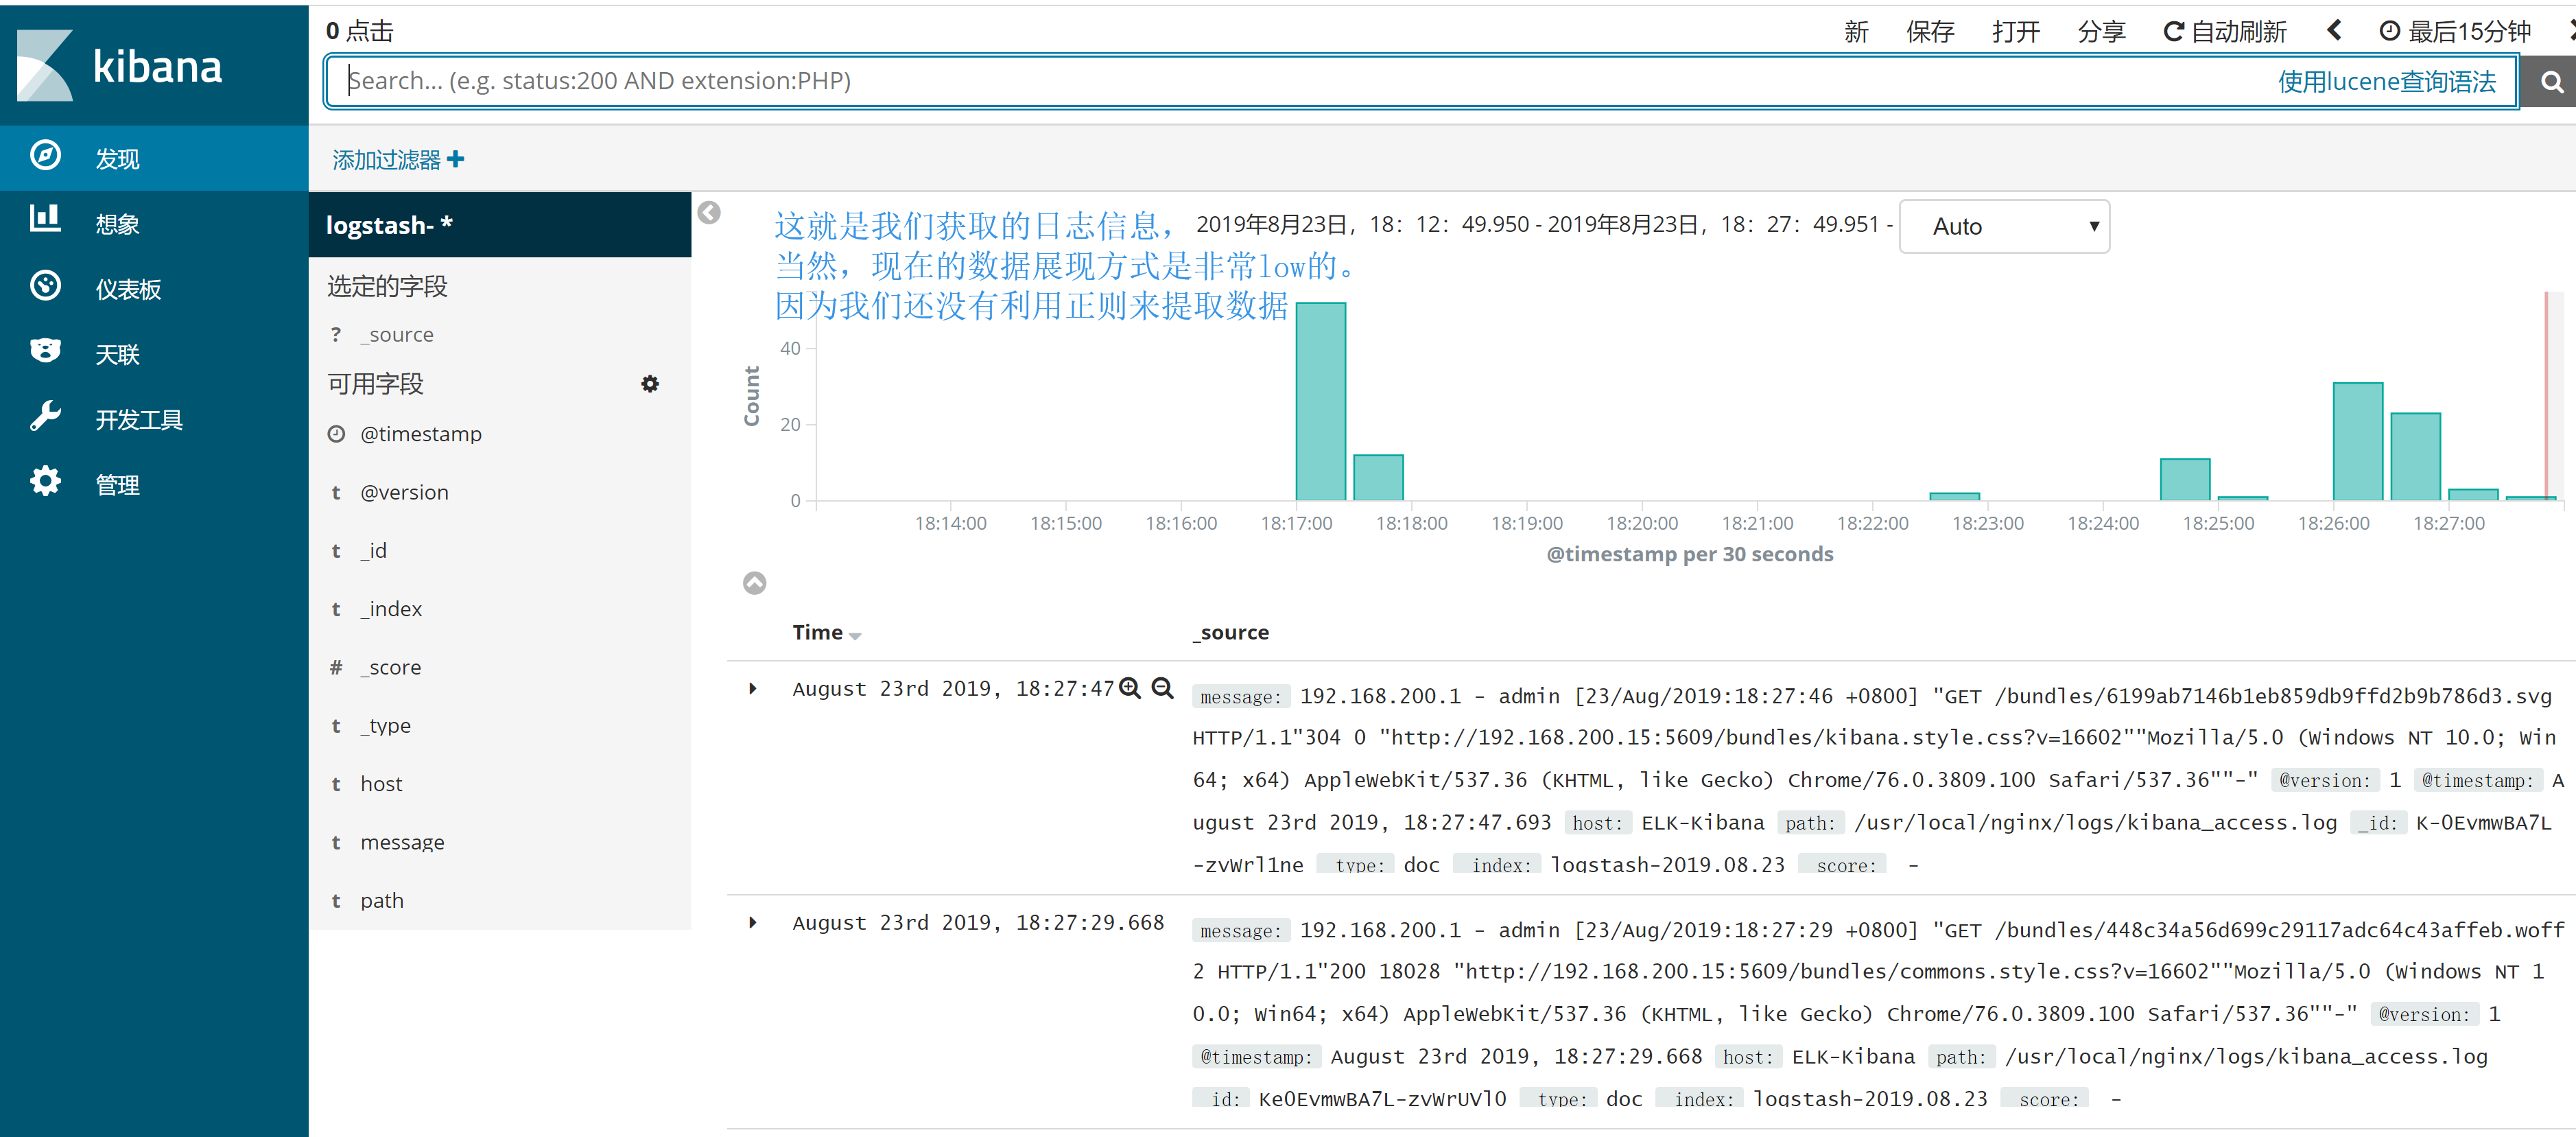
Task: Open 使用lucene查询语法 link
Action: (x=2386, y=82)
